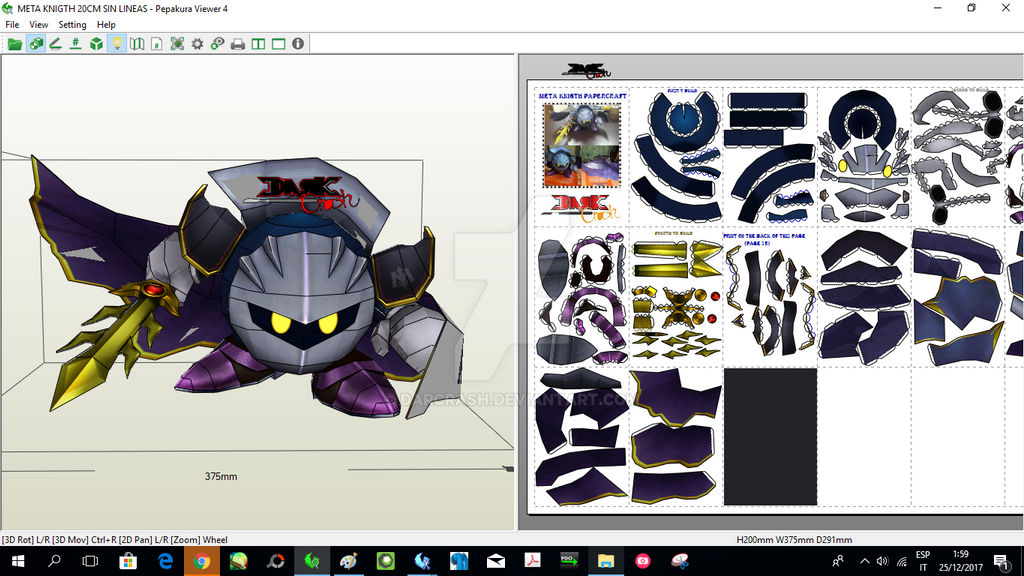Open settings with the gear icon

[197, 44]
